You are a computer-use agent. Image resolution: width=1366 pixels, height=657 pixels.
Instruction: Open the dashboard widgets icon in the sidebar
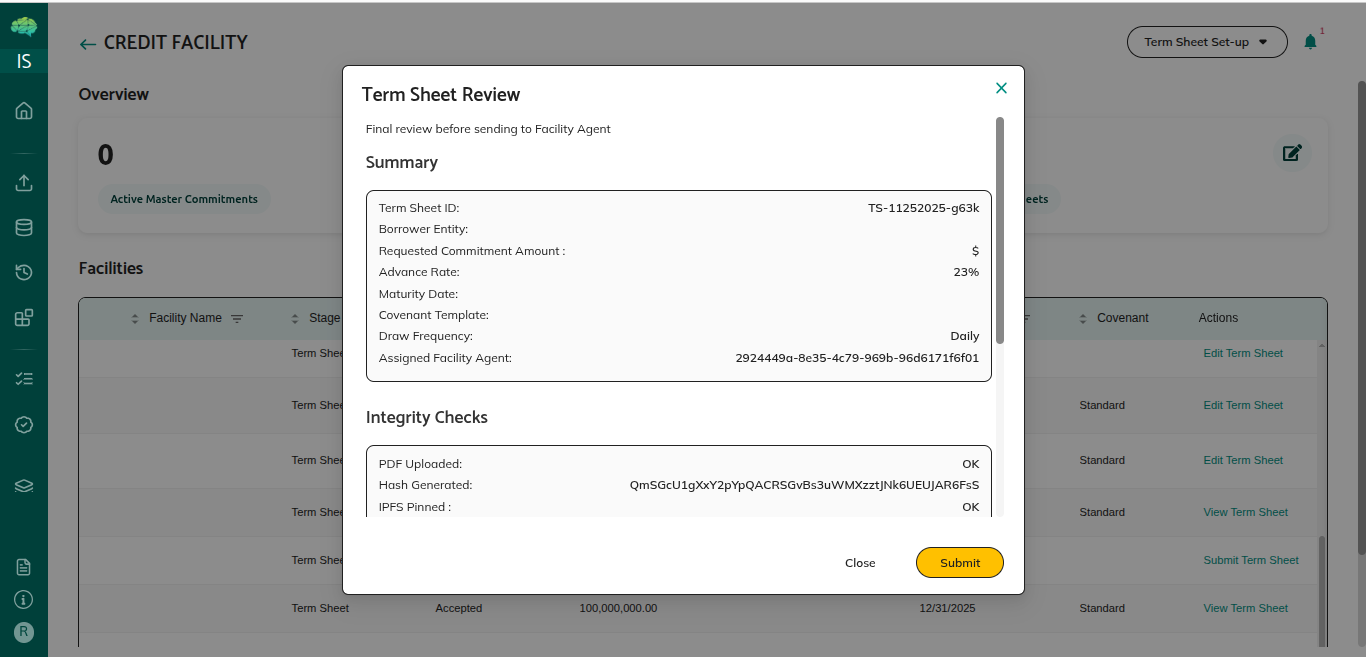click(x=24, y=318)
